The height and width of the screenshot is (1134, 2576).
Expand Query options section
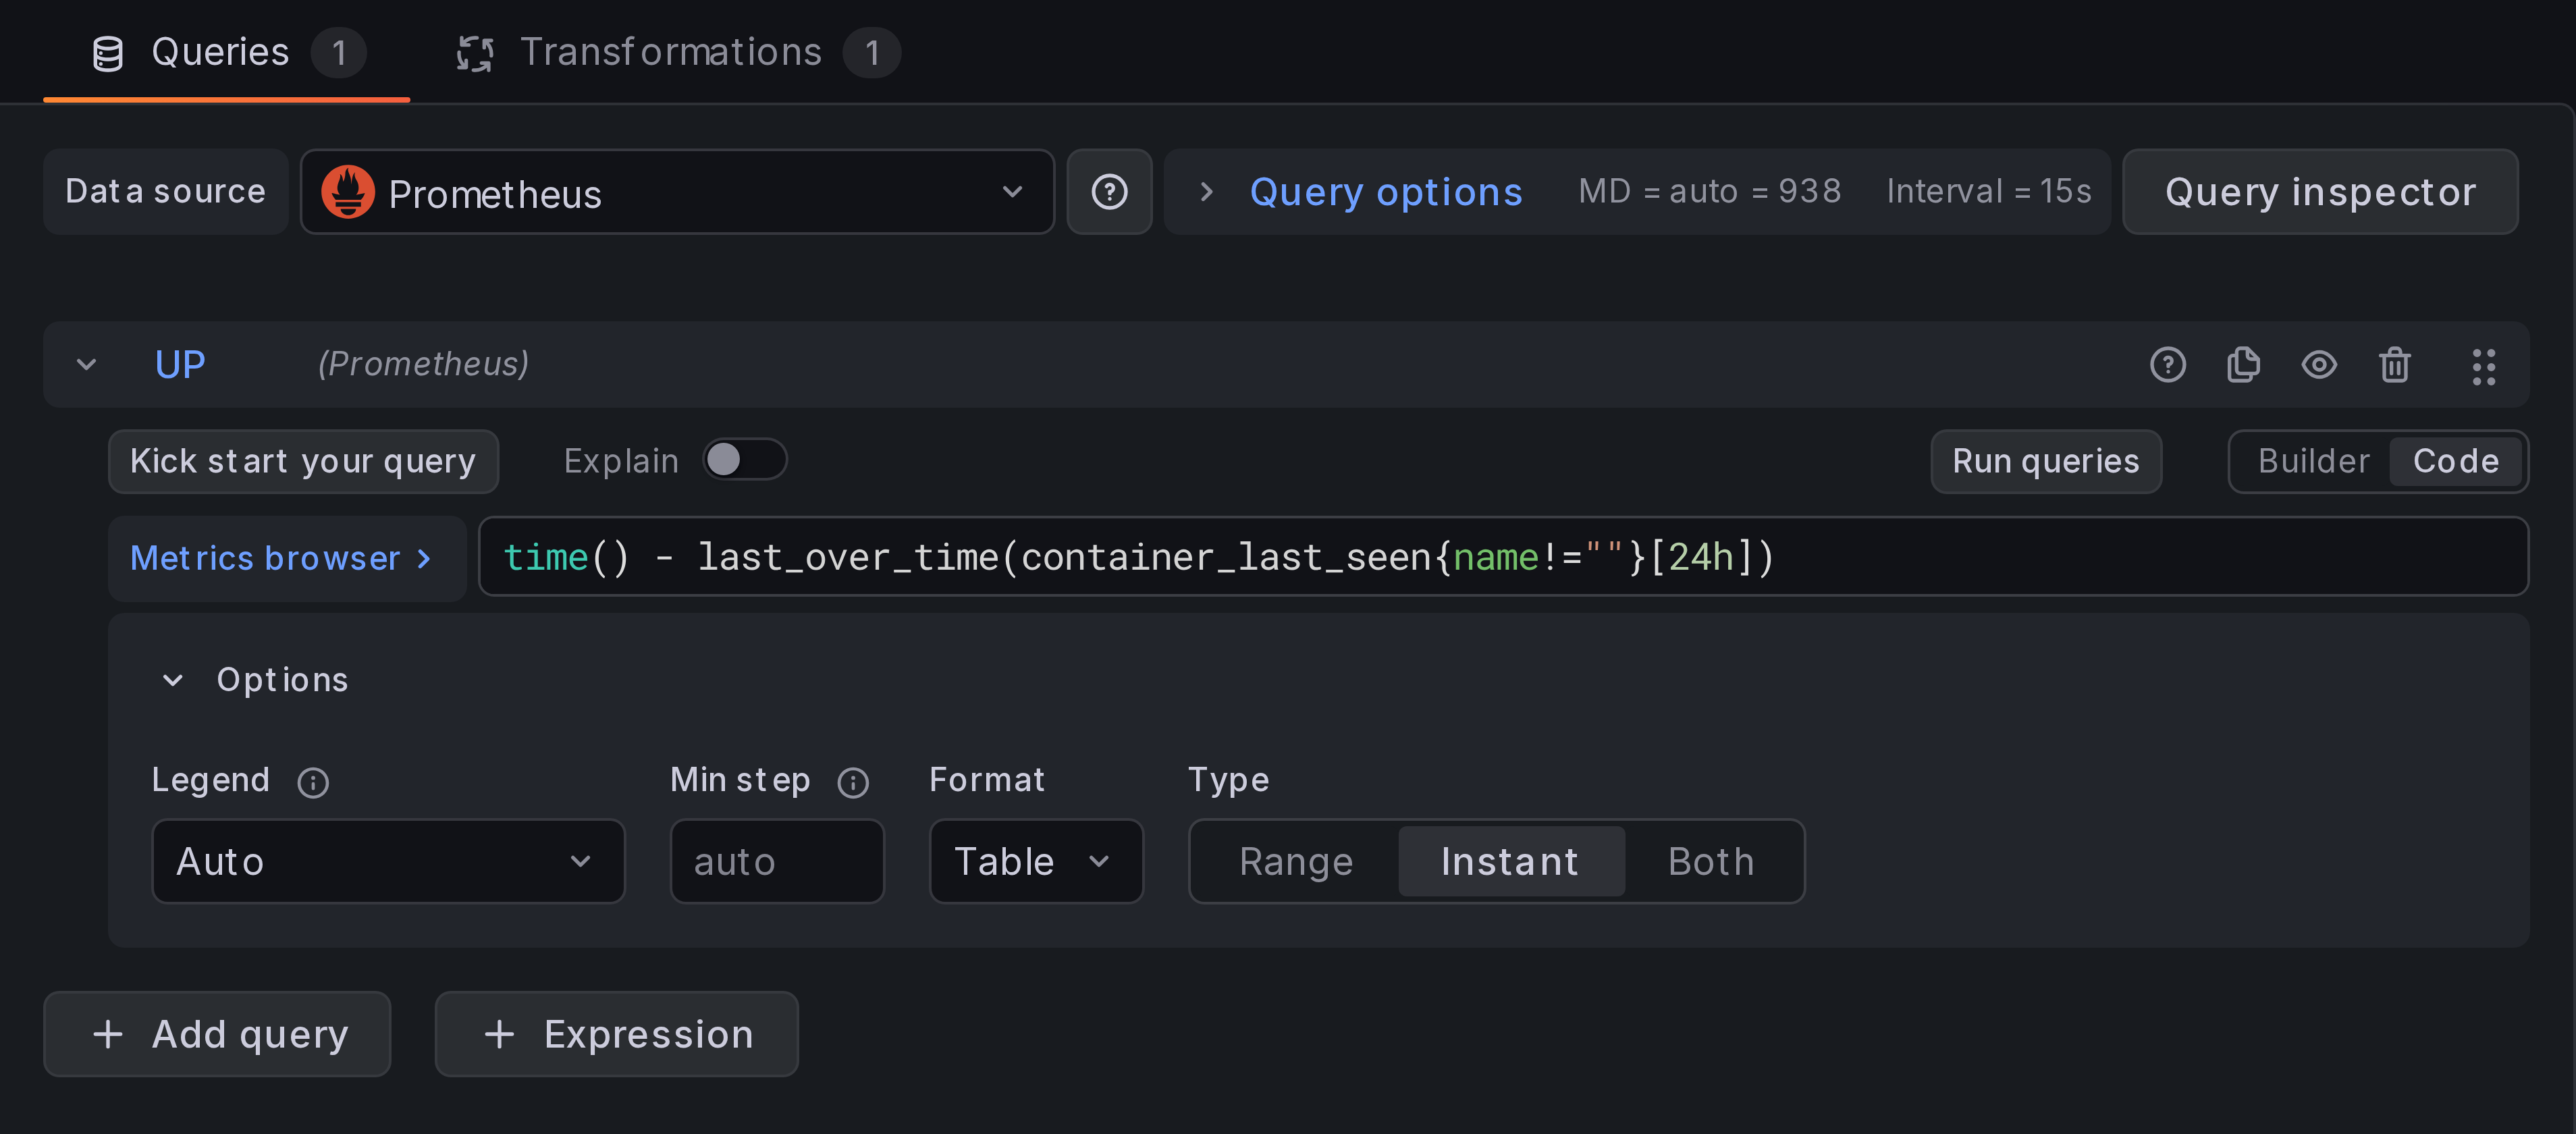pyautogui.click(x=1385, y=191)
